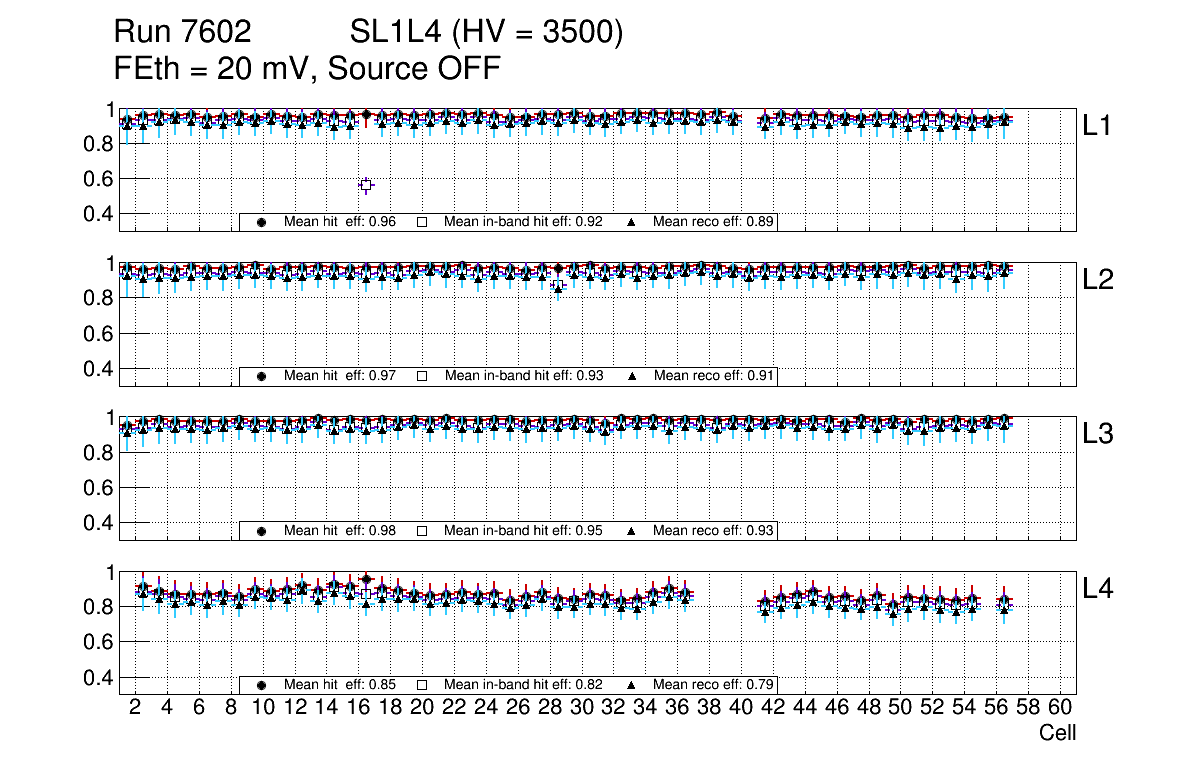Click the x-axis tick label 40
This screenshot has height=772, width=1196.
(740, 707)
